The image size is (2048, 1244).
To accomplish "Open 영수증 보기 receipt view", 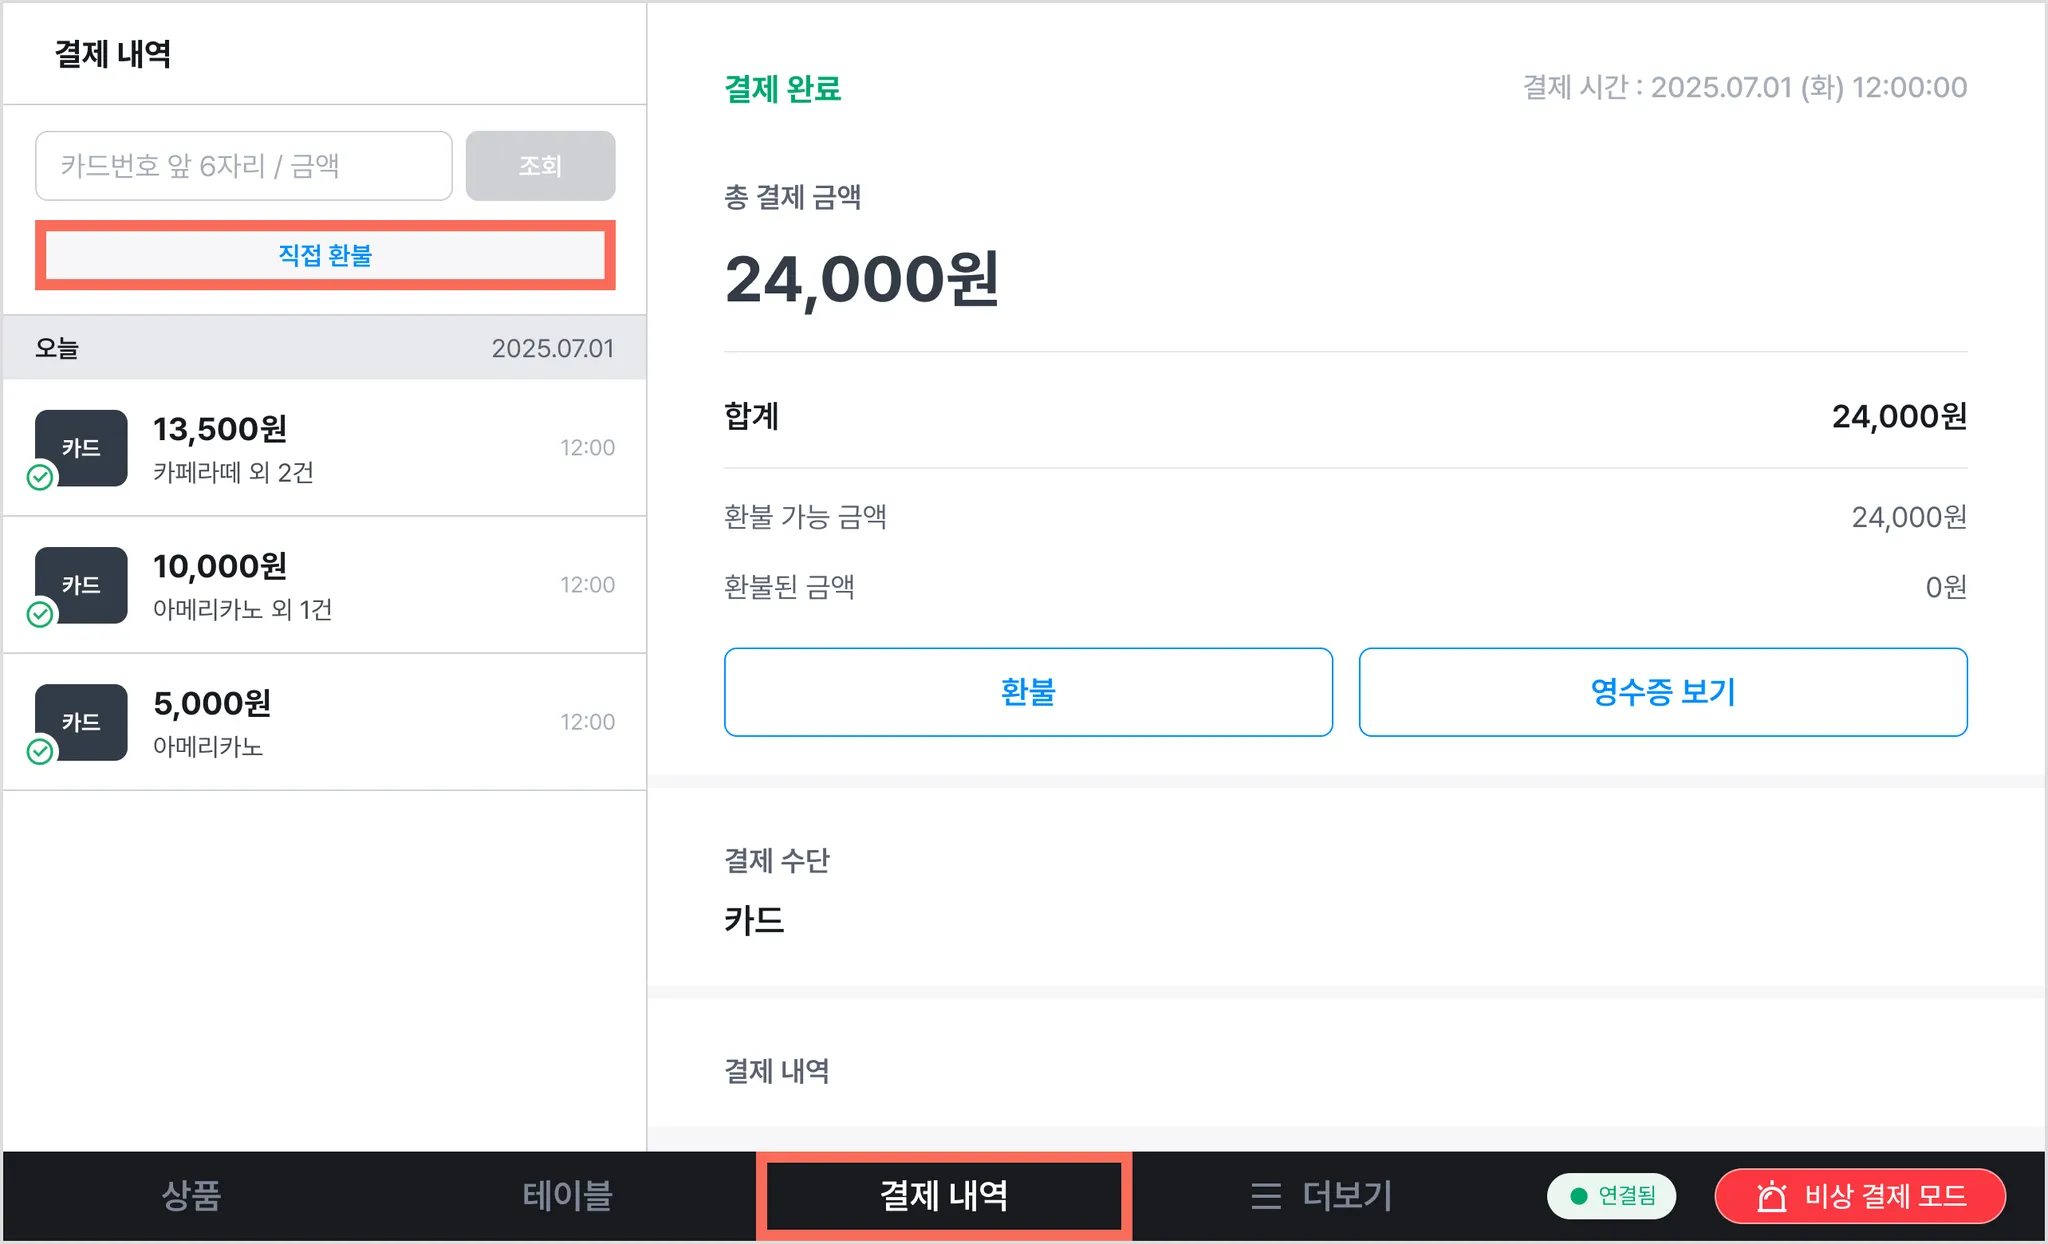I will coord(1663,692).
